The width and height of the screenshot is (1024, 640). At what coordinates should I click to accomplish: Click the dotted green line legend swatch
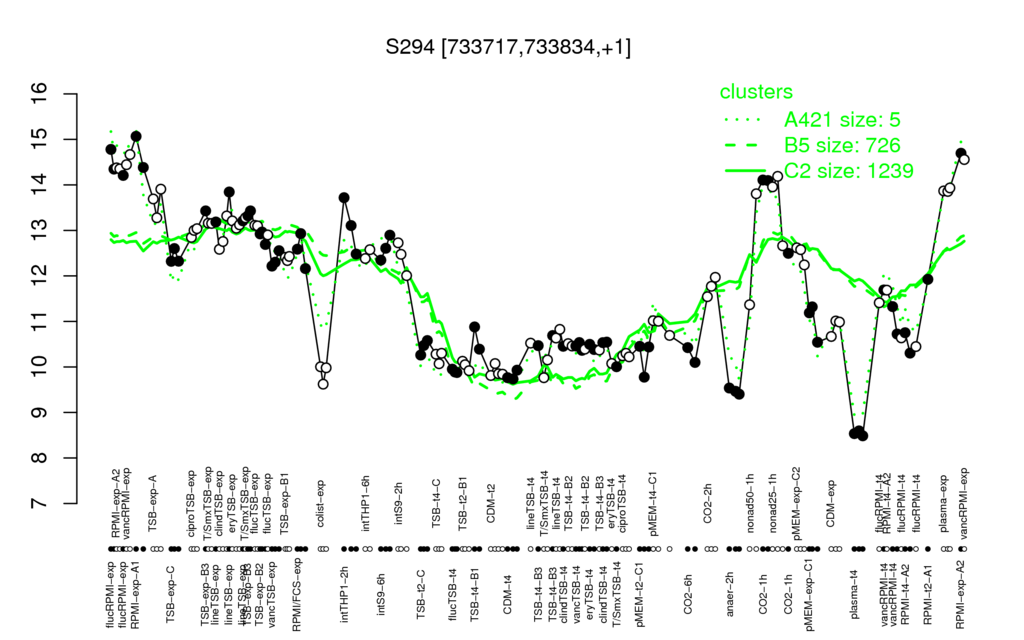click(744, 120)
